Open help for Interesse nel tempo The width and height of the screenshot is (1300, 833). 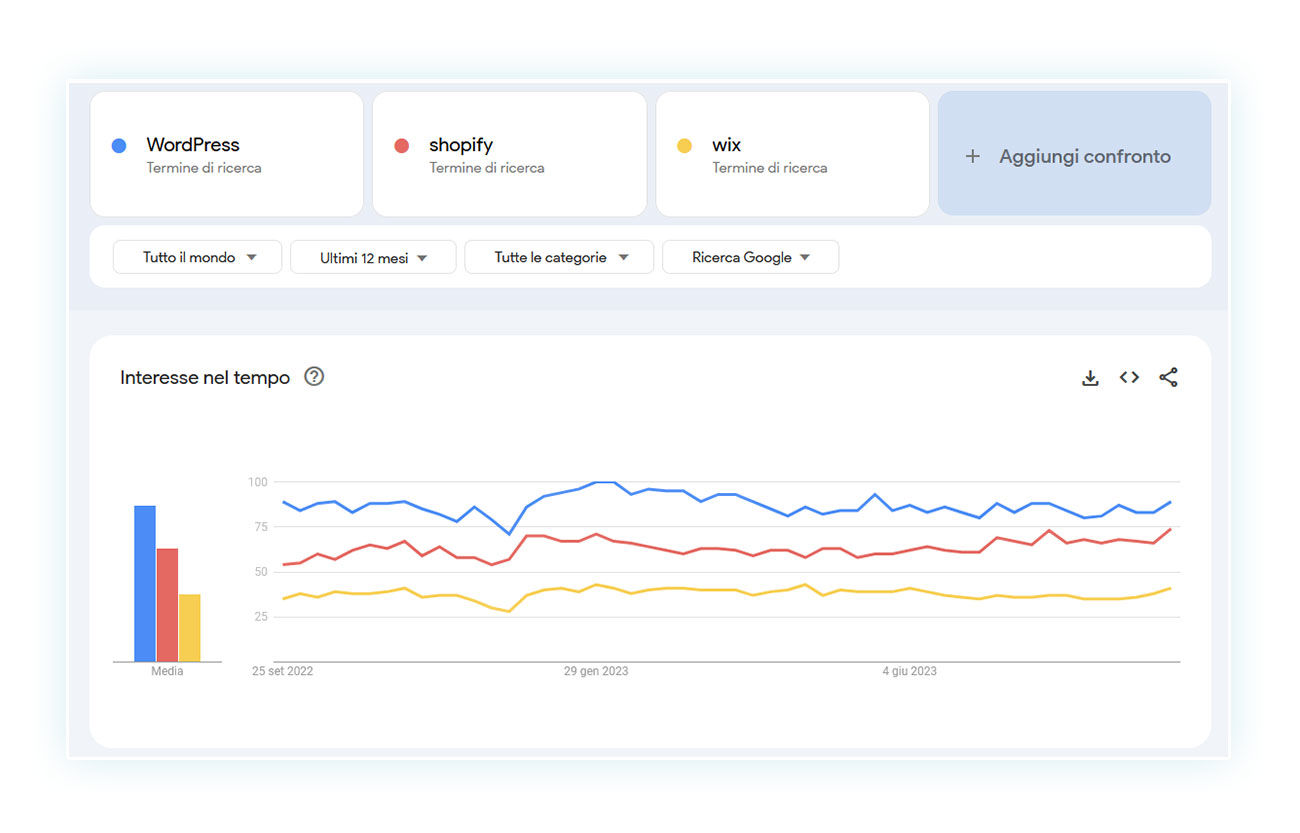(x=314, y=377)
